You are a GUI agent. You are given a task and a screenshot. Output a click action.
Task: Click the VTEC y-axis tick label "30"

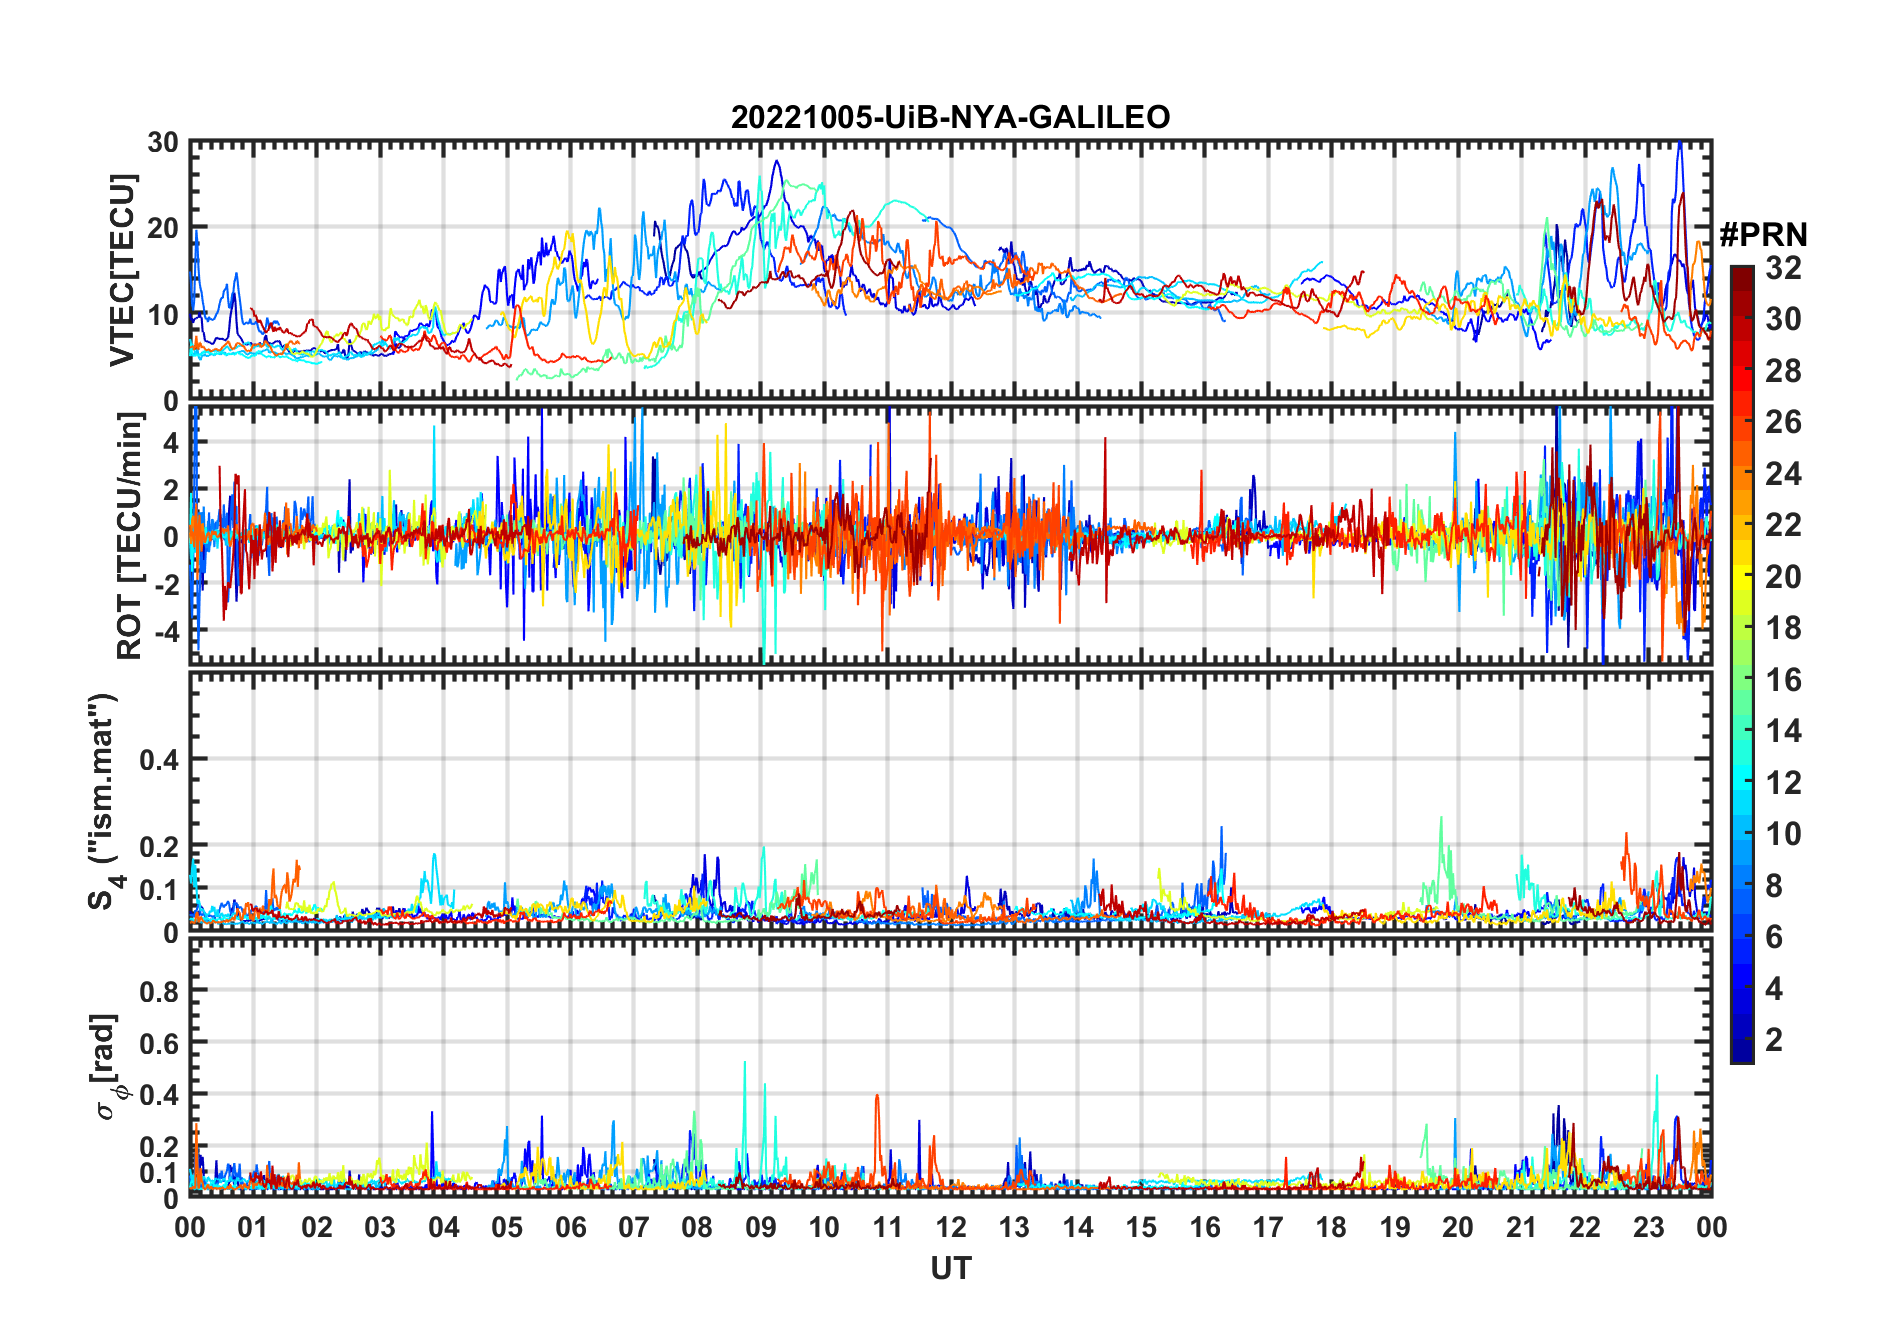click(x=163, y=142)
